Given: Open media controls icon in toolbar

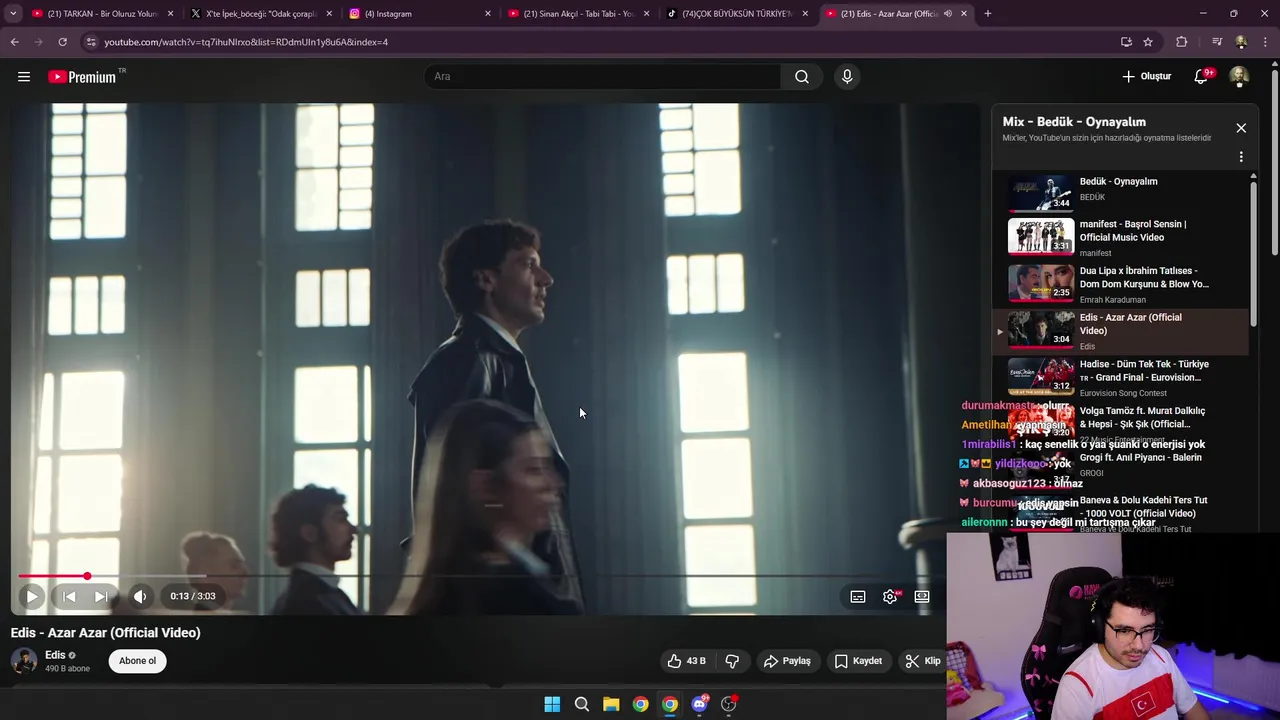Looking at the screenshot, I should [1216, 42].
